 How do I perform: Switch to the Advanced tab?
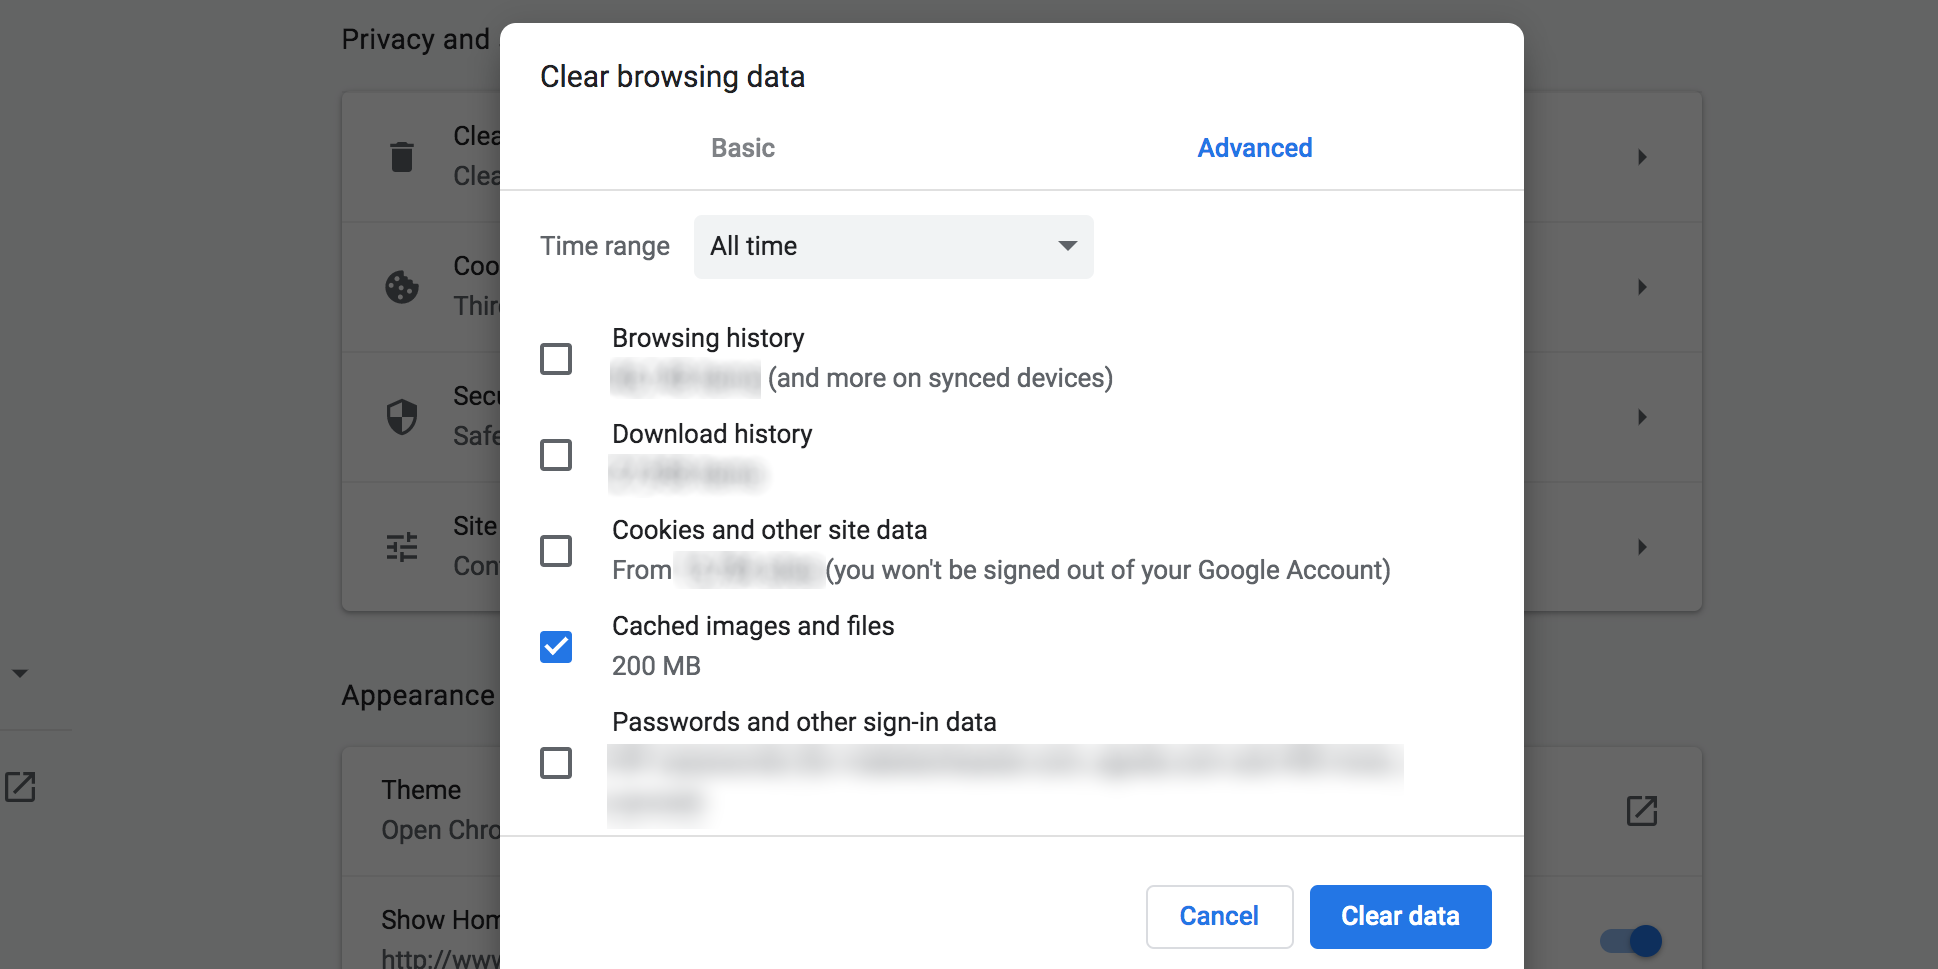pos(1254,147)
